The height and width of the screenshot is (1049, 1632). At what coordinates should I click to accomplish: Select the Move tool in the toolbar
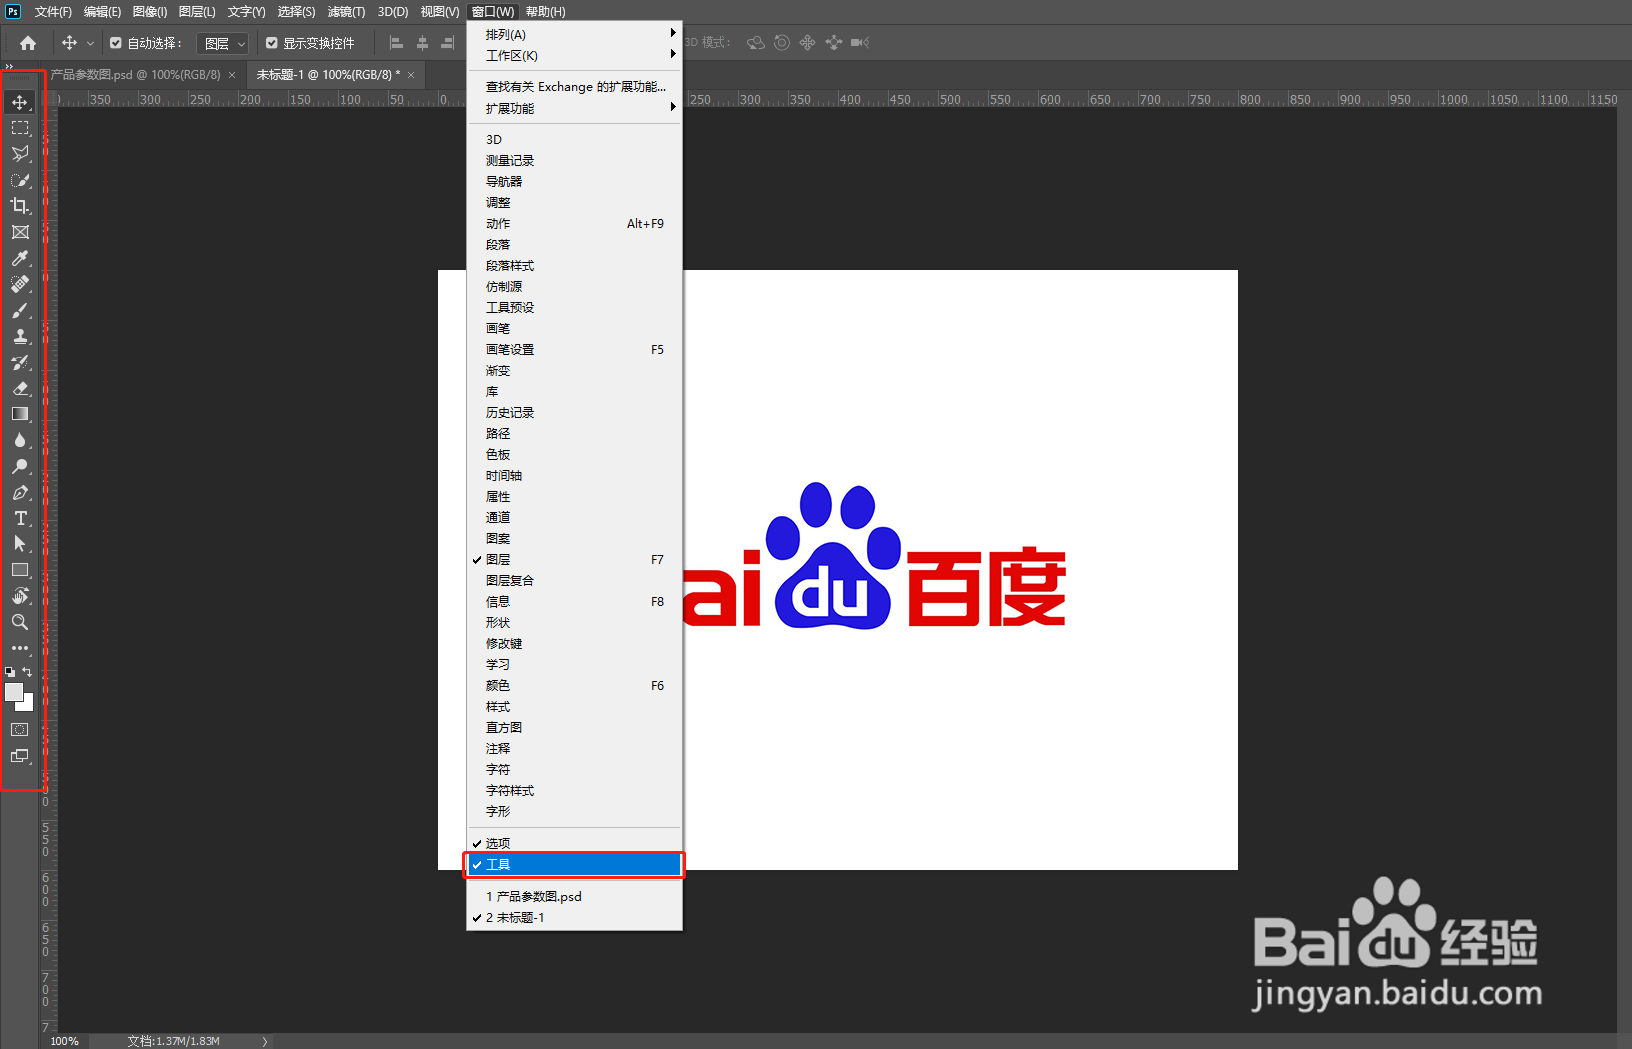tap(20, 102)
